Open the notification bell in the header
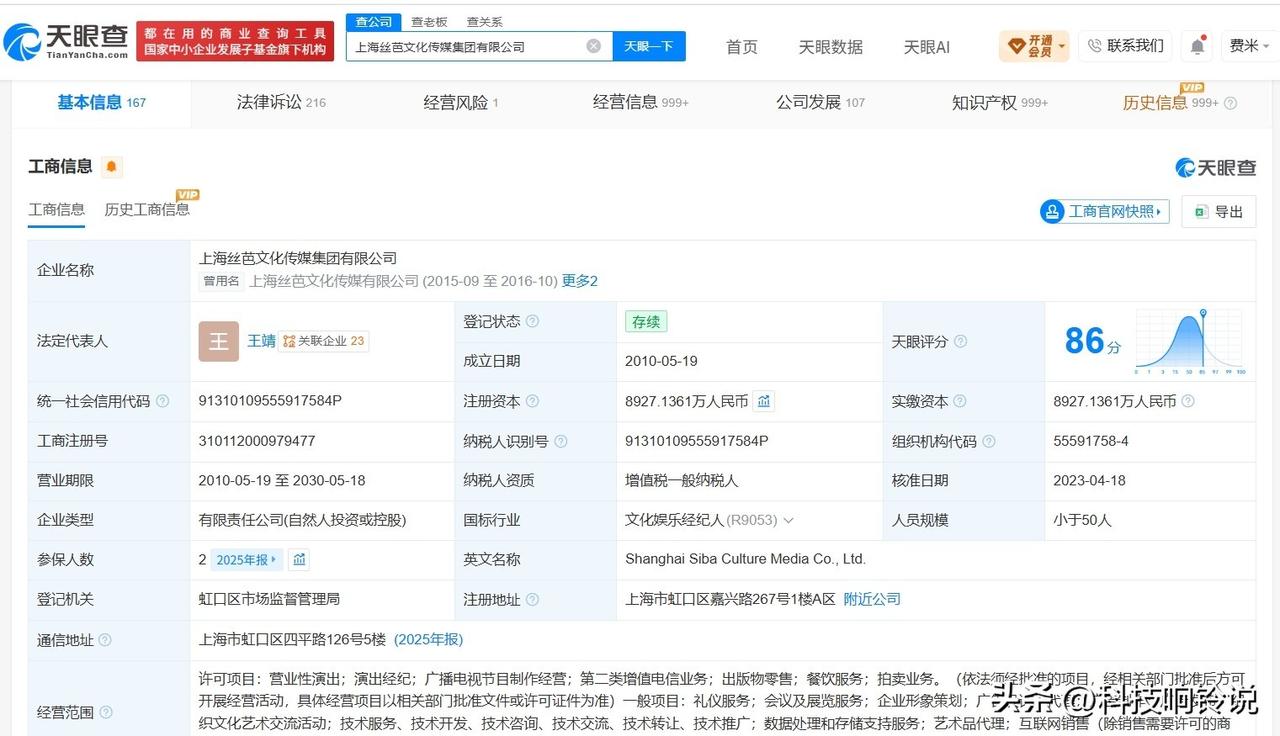Screen dimensions: 1280x736 [1197, 46]
